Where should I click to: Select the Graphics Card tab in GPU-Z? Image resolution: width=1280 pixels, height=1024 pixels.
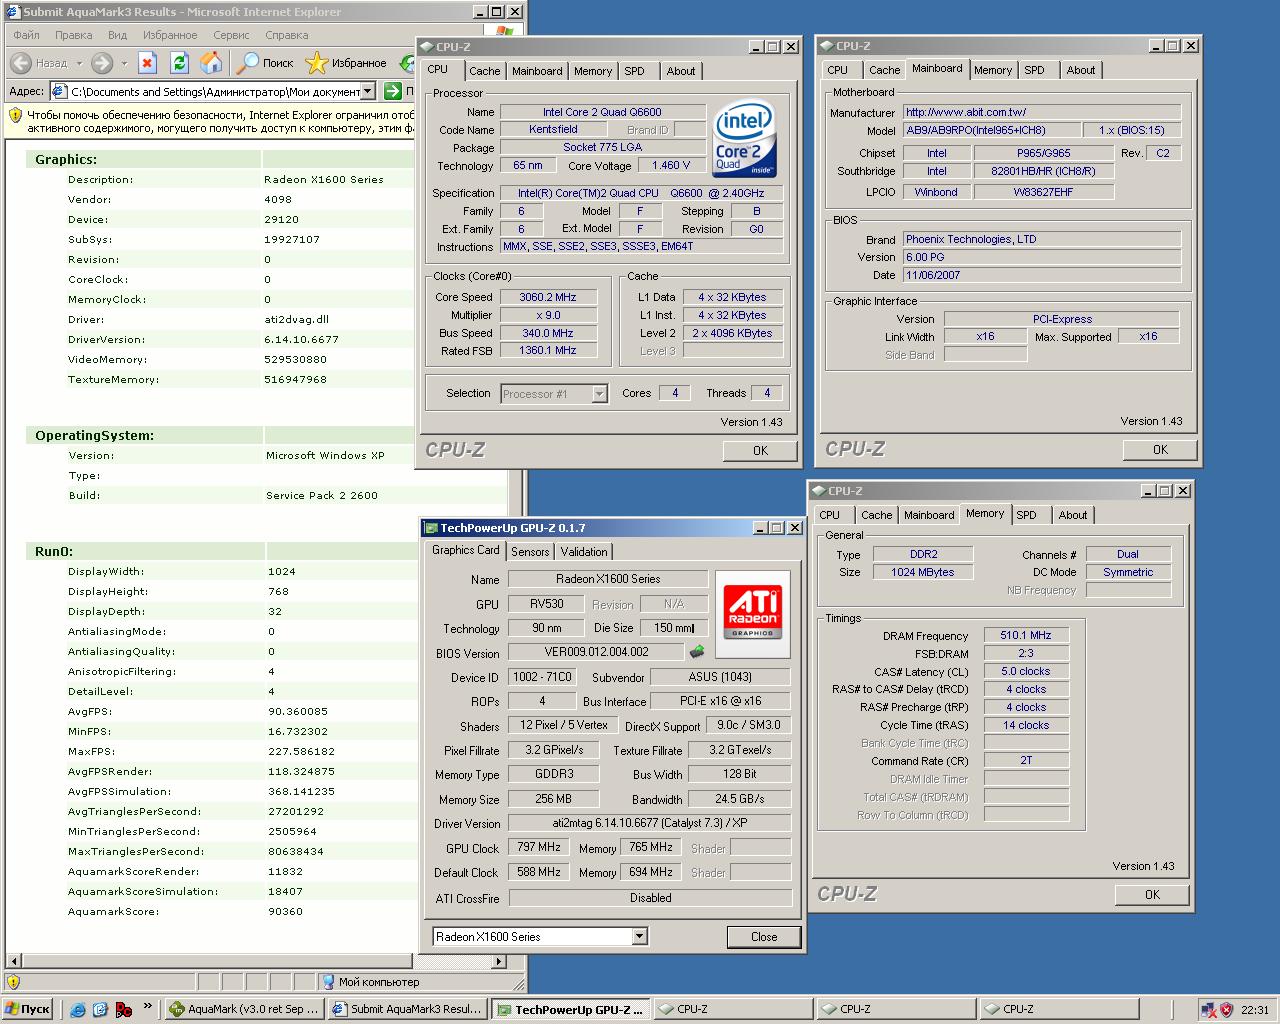(465, 550)
